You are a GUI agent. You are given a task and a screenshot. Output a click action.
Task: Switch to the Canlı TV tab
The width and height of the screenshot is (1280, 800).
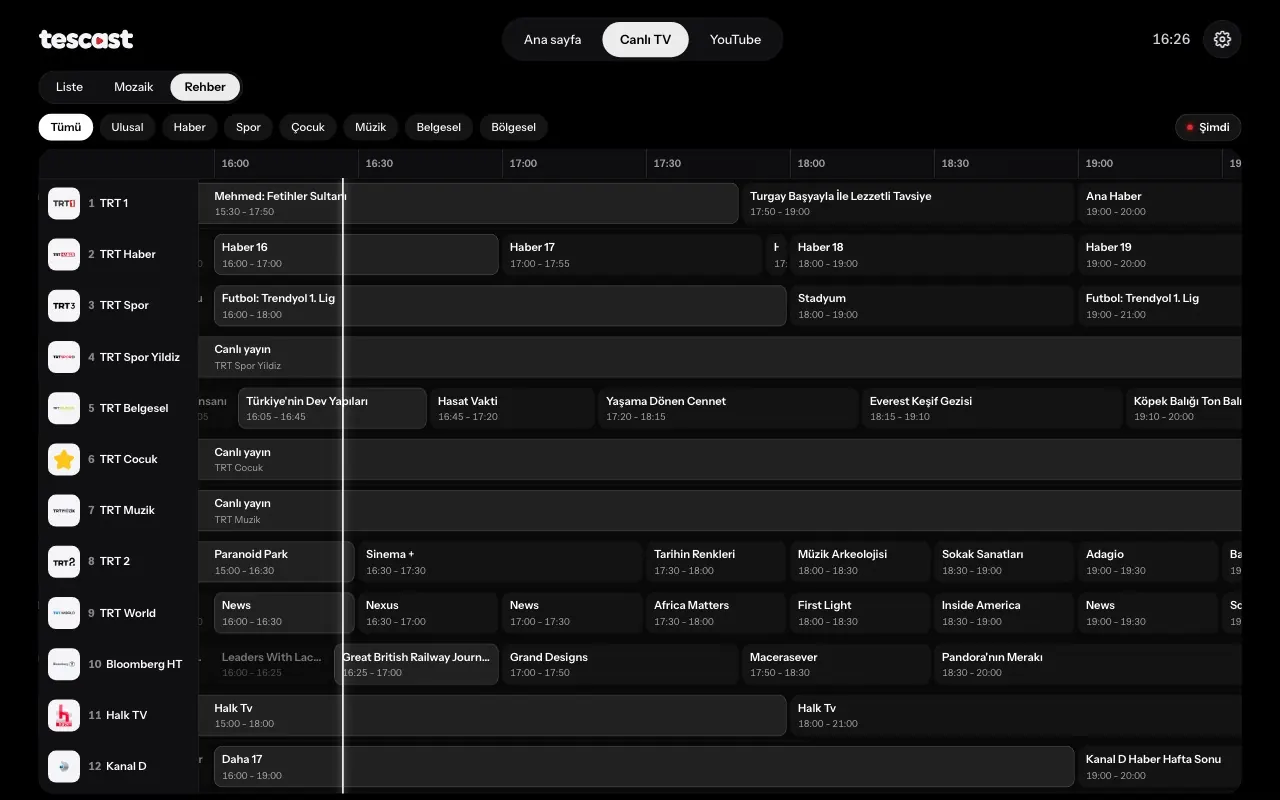click(x=645, y=39)
